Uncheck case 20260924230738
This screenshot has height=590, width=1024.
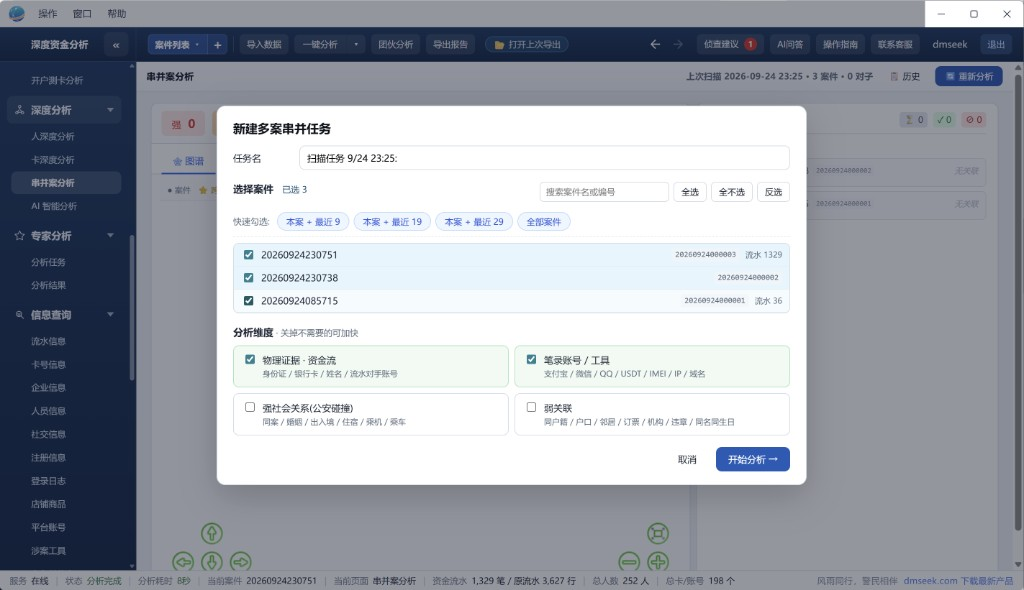tap(248, 278)
